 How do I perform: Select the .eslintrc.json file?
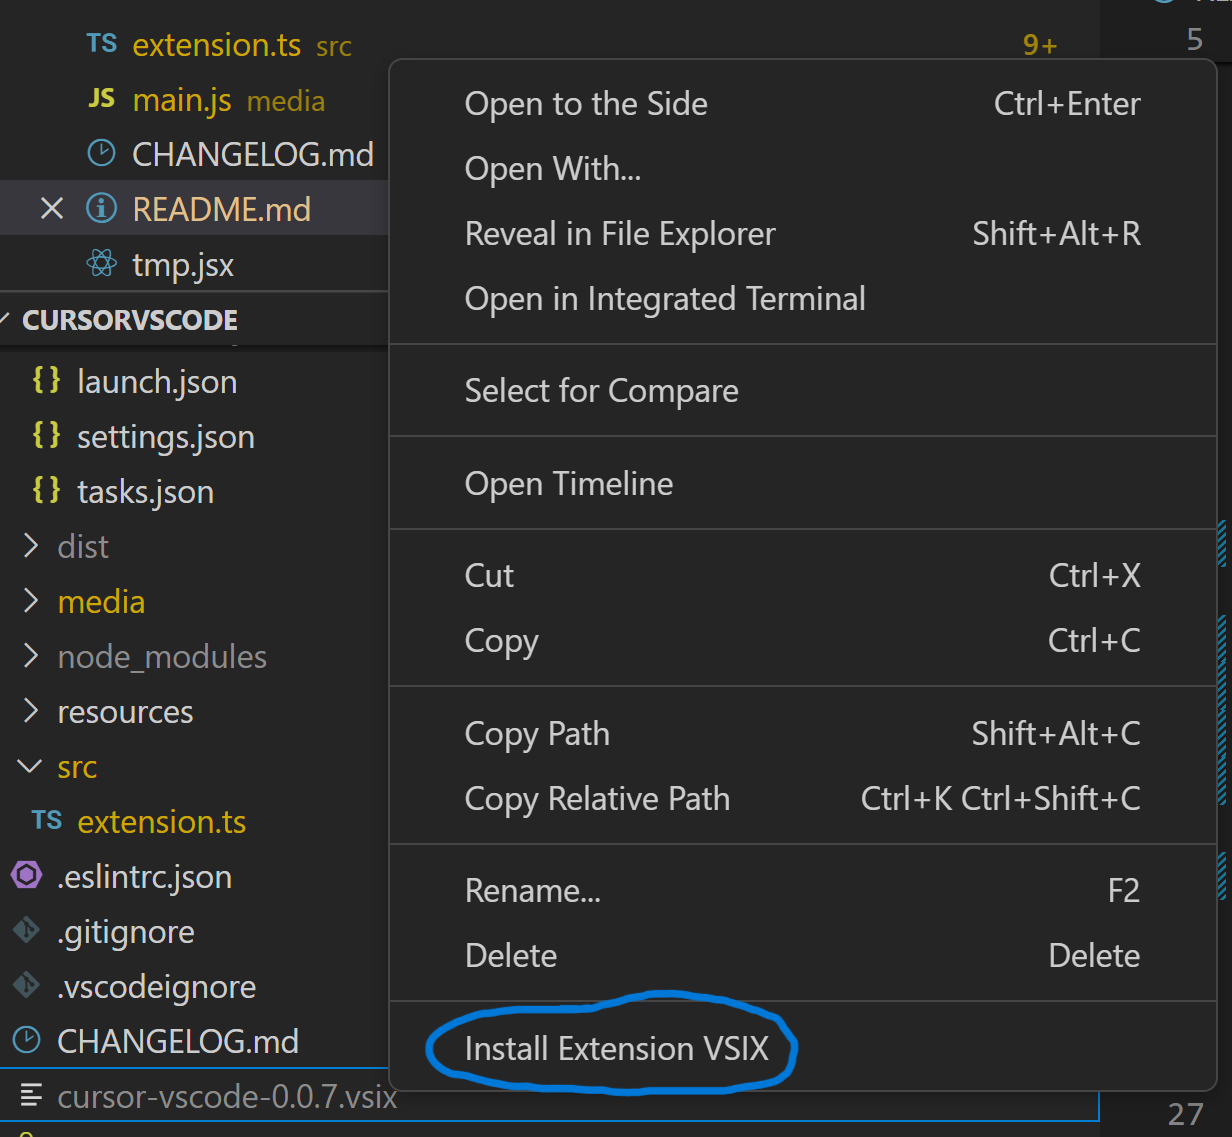pyautogui.click(x=145, y=877)
